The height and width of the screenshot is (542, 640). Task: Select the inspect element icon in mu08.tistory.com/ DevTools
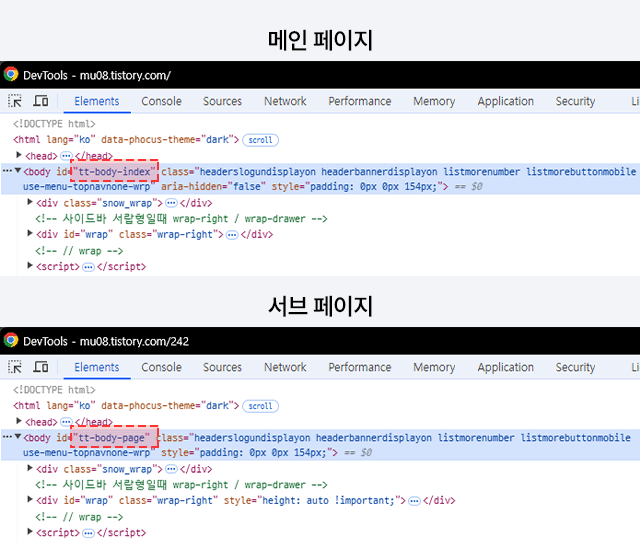tap(15, 101)
